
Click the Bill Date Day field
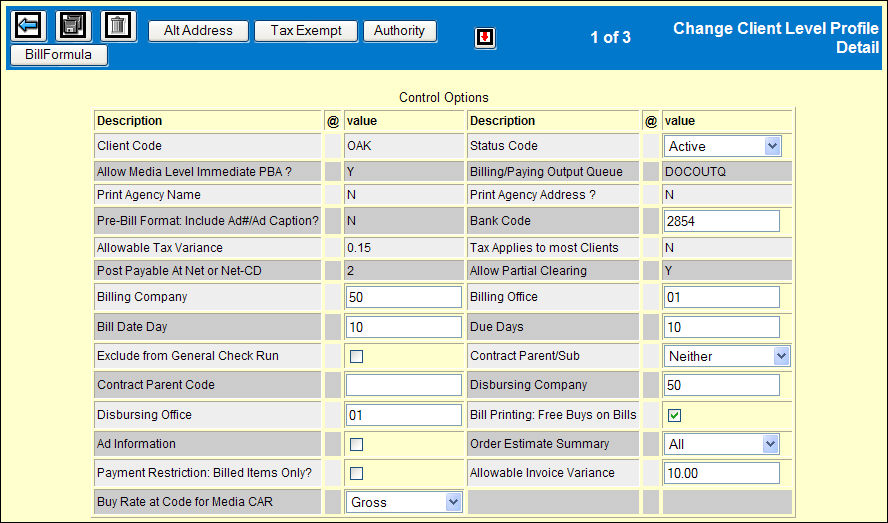404,327
